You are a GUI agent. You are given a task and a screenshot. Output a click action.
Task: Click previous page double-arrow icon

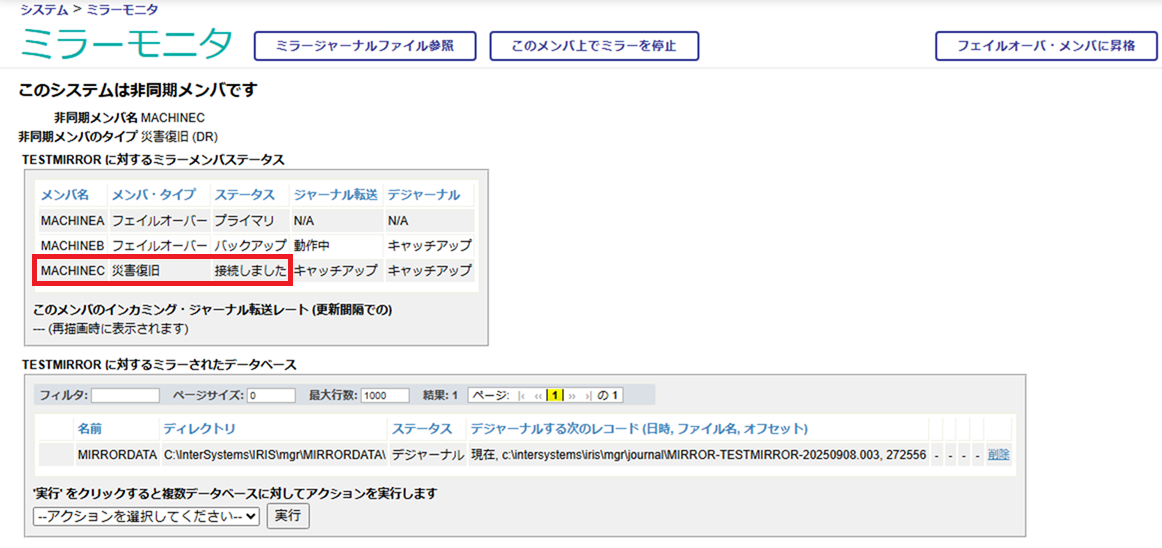(538, 396)
